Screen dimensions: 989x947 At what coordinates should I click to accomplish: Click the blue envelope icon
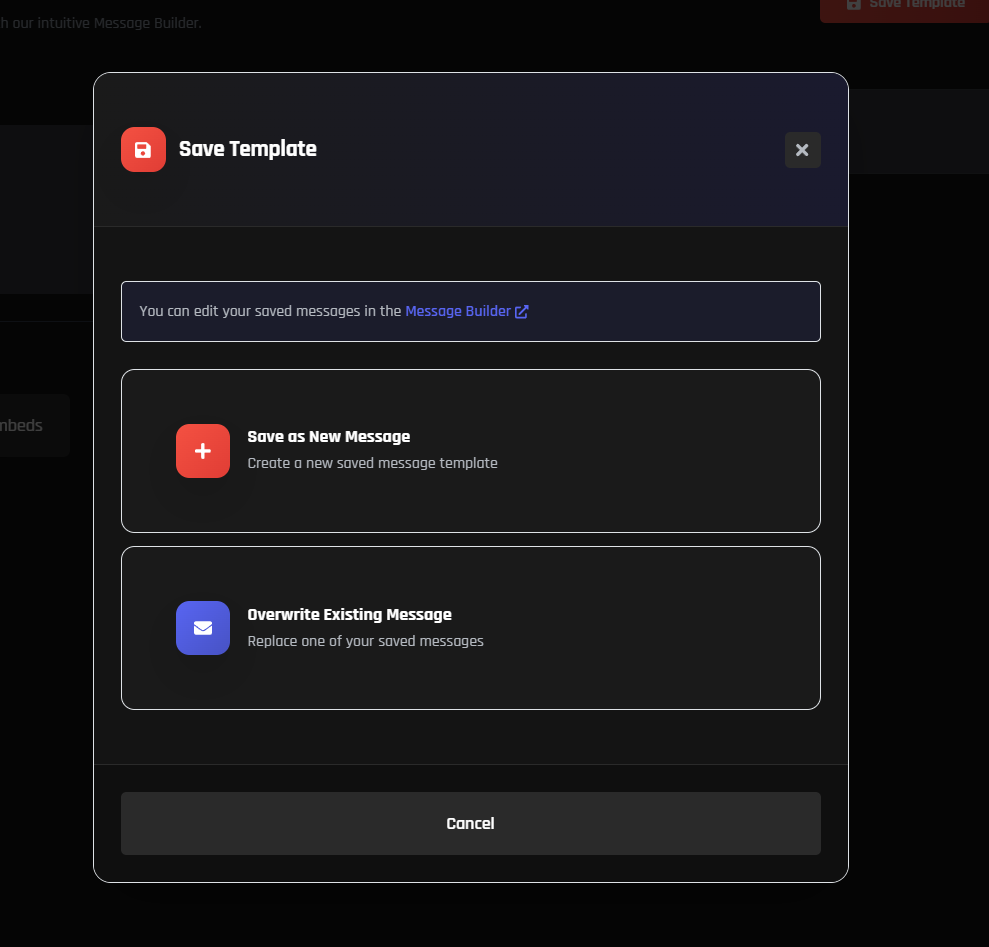[x=203, y=628]
